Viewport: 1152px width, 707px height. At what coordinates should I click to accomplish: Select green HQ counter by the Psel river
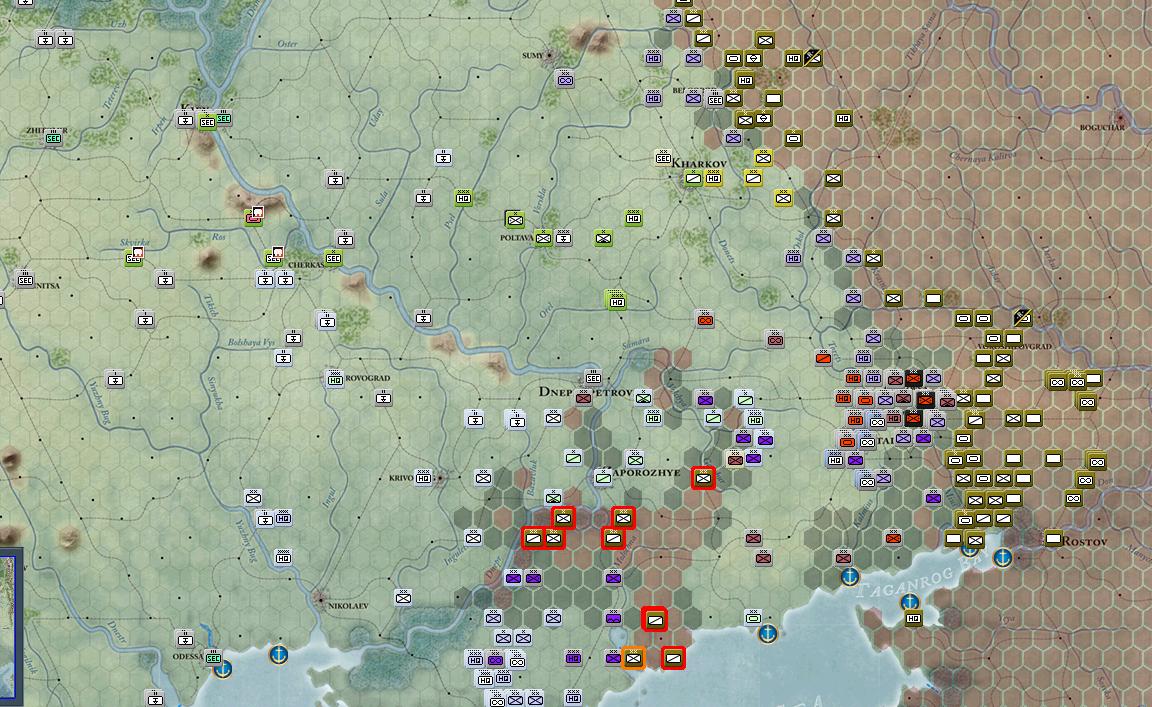(x=463, y=198)
